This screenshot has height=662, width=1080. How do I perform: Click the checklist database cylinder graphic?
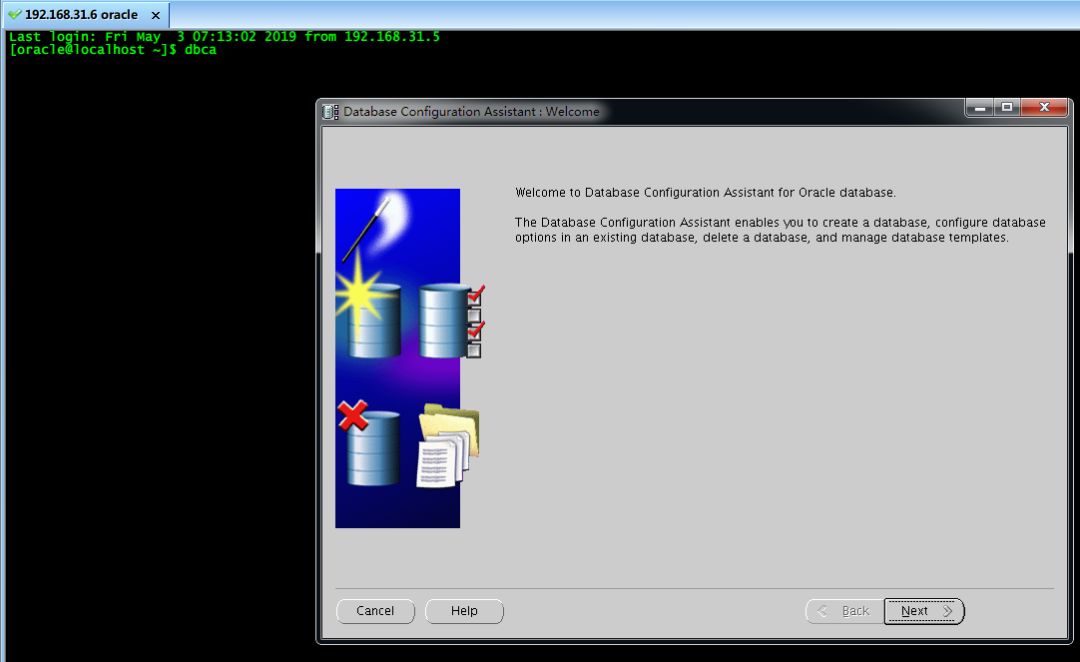[x=452, y=321]
